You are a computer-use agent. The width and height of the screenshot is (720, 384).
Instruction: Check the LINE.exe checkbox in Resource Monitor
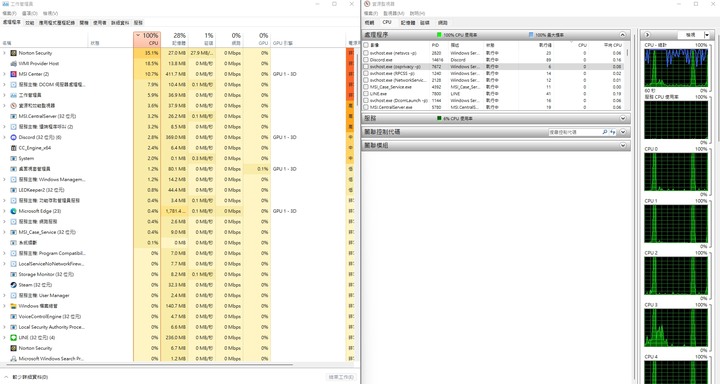click(366, 93)
